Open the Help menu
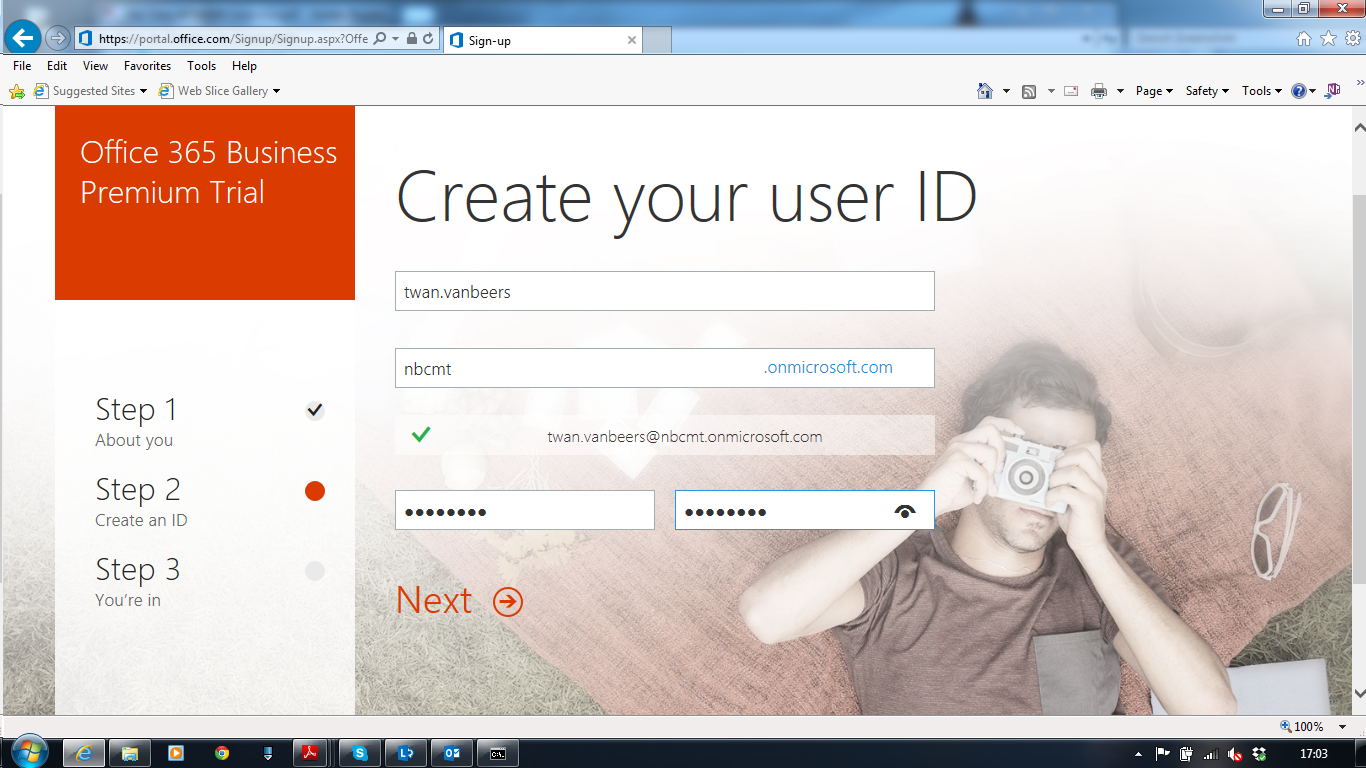 (x=244, y=66)
